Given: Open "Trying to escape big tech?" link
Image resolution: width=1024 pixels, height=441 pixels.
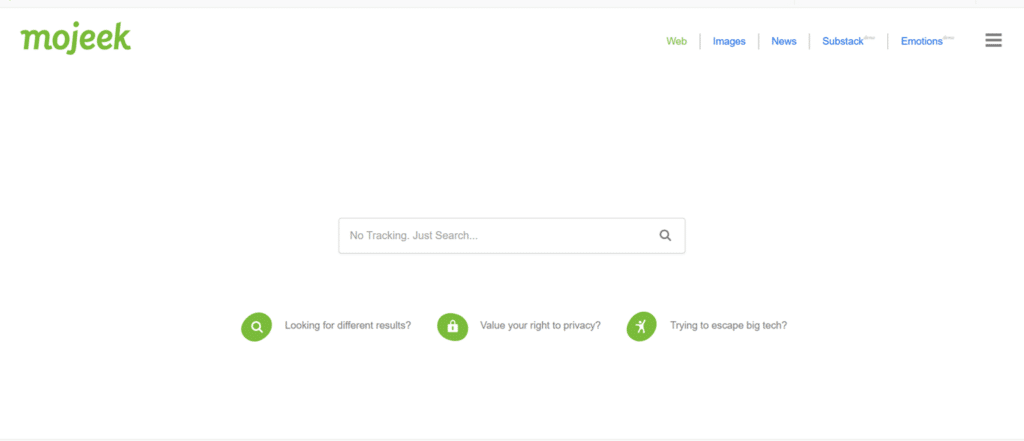Looking at the screenshot, I should [728, 325].
